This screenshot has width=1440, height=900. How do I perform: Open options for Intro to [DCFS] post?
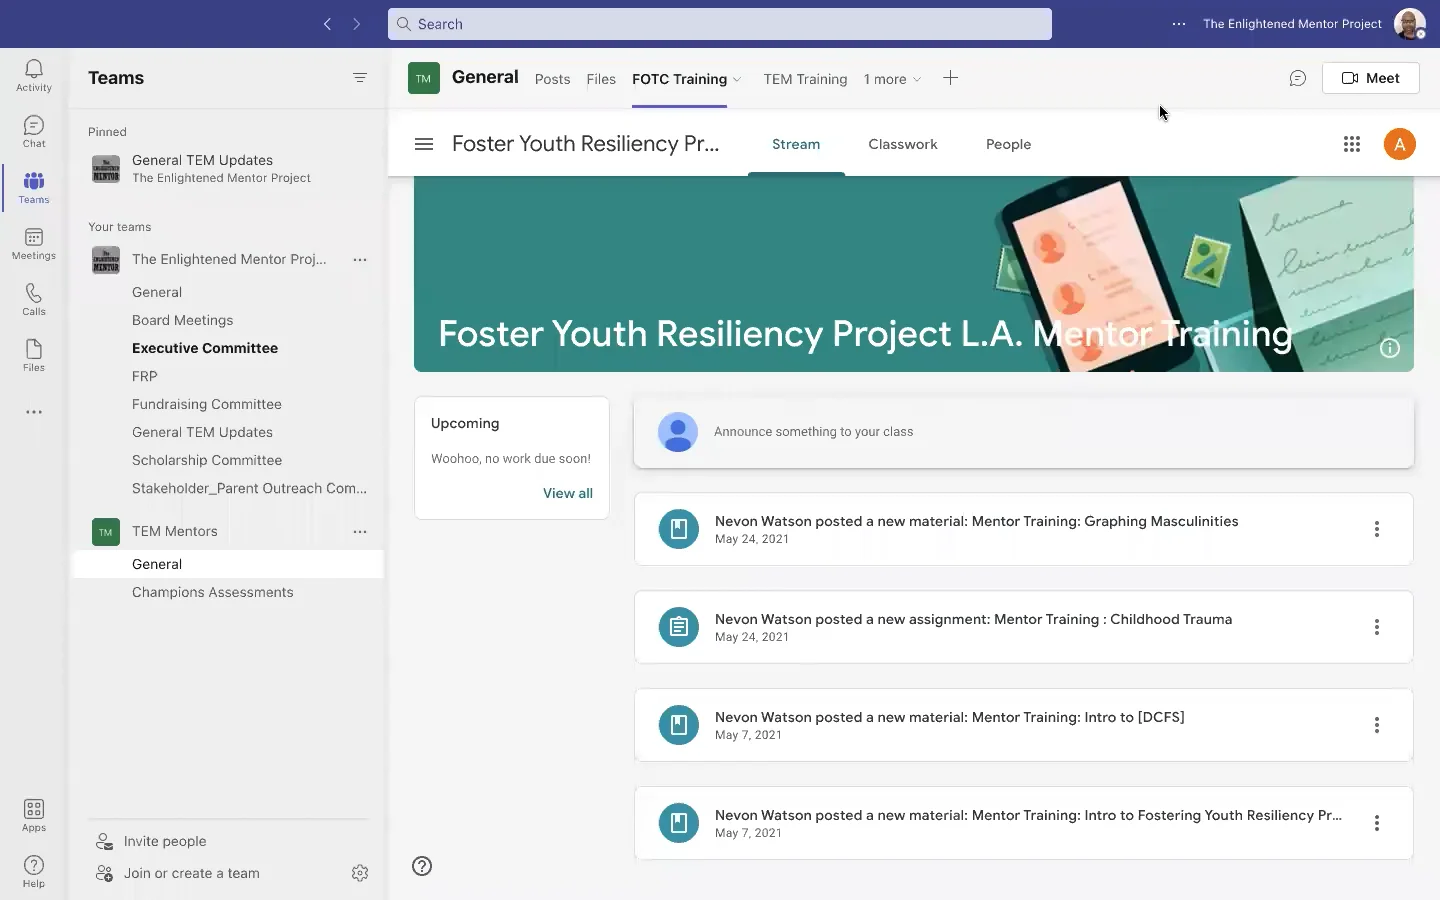1377,725
